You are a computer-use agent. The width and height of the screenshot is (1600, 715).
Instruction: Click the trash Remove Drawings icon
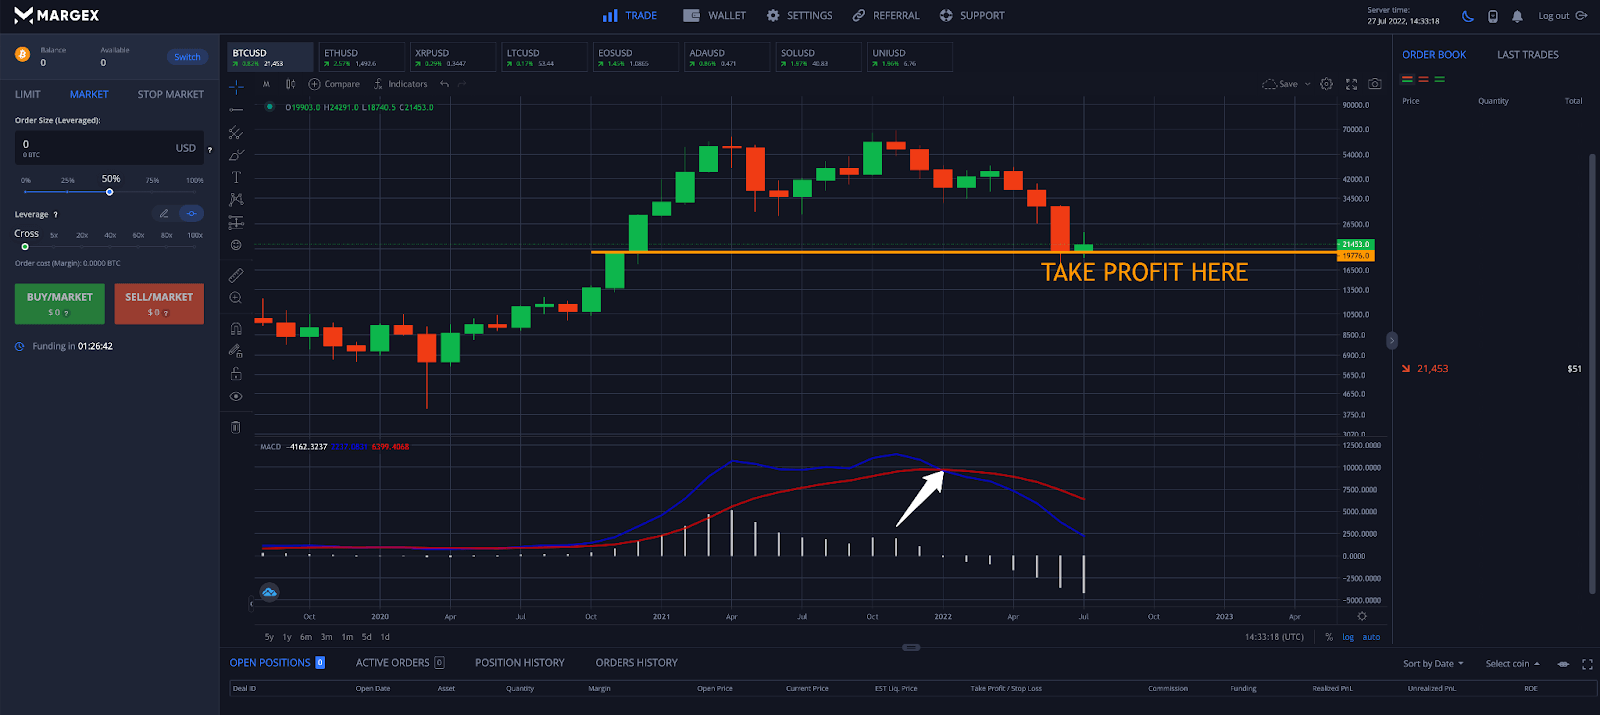(236, 427)
